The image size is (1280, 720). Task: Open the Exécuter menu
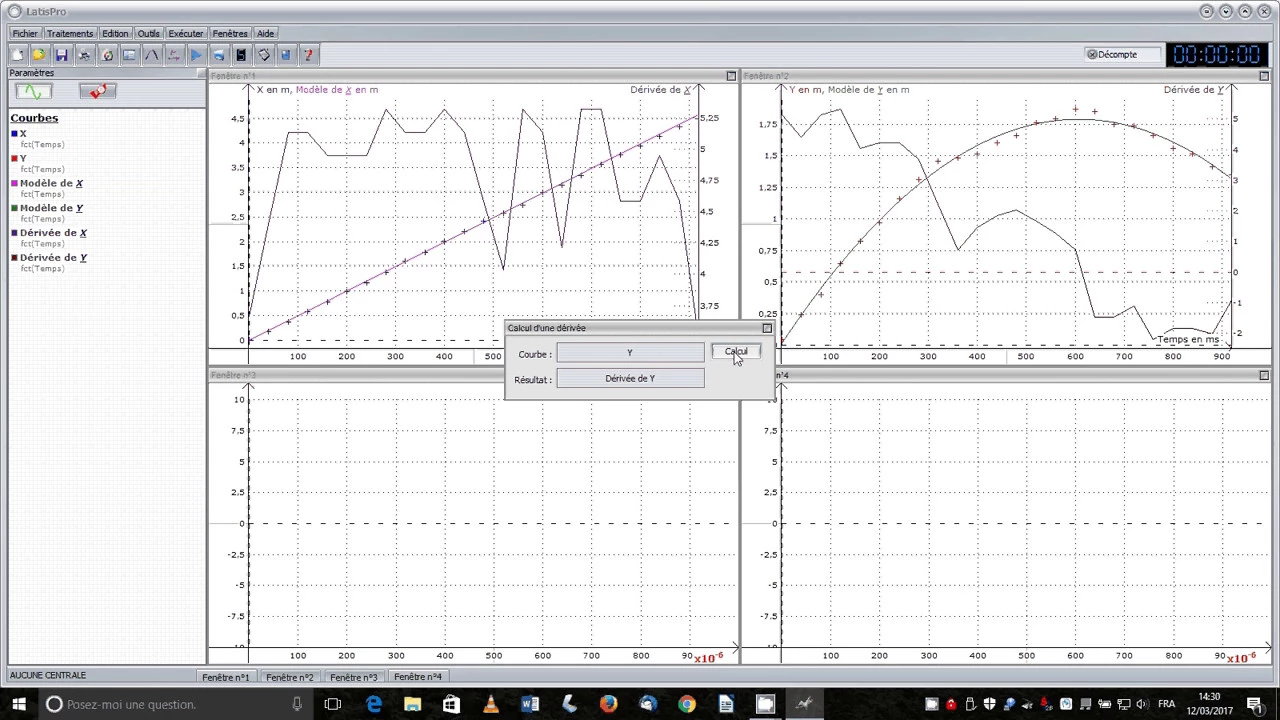coord(186,33)
